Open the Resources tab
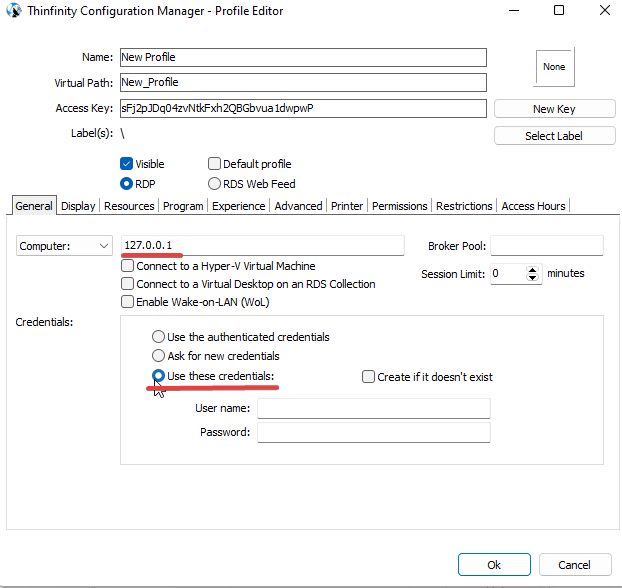This screenshot has width=622, height=588. click(x=129, y=206)
